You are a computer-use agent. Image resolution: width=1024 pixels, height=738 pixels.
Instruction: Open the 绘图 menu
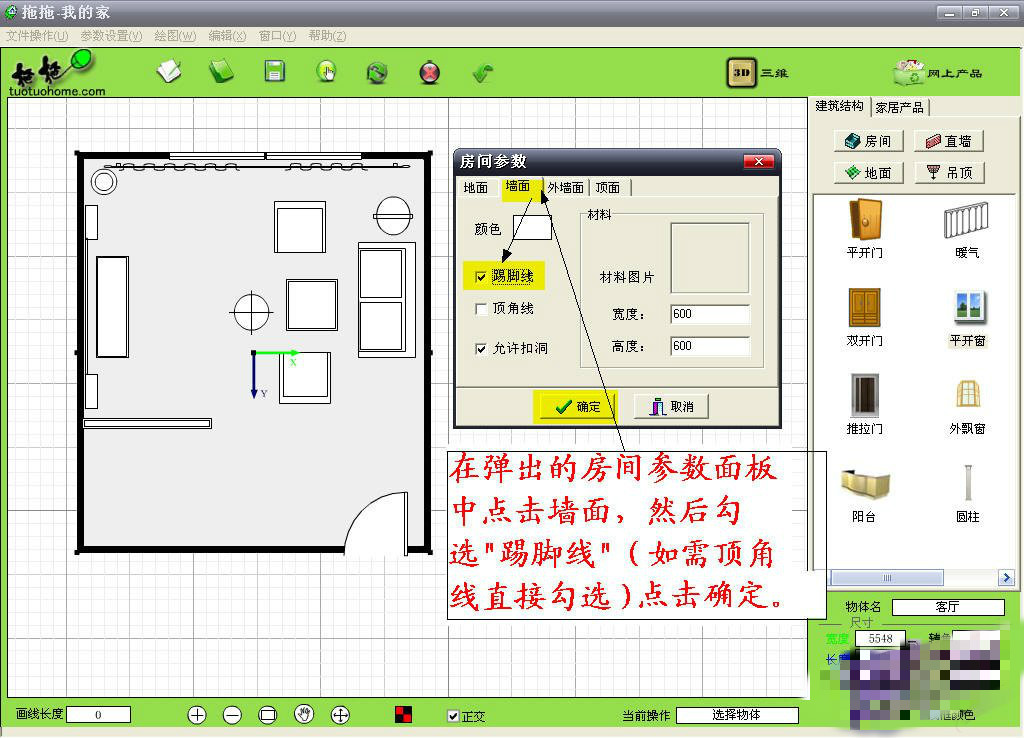175,36
